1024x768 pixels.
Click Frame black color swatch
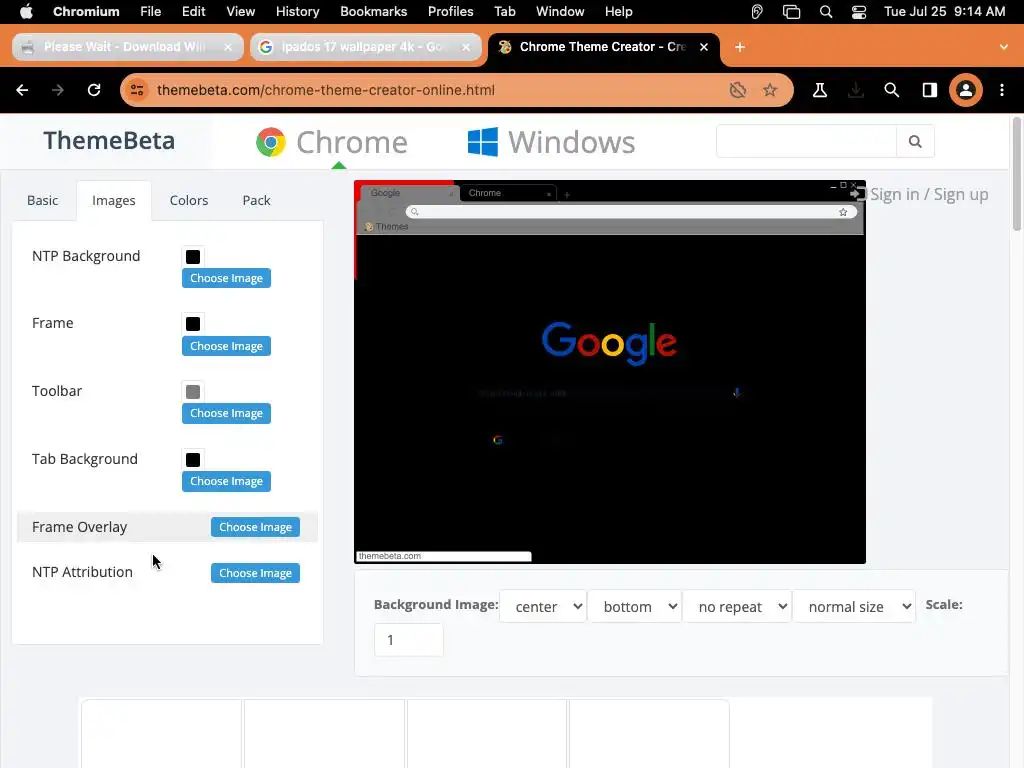pyautogui.click(x=193, y=324)
